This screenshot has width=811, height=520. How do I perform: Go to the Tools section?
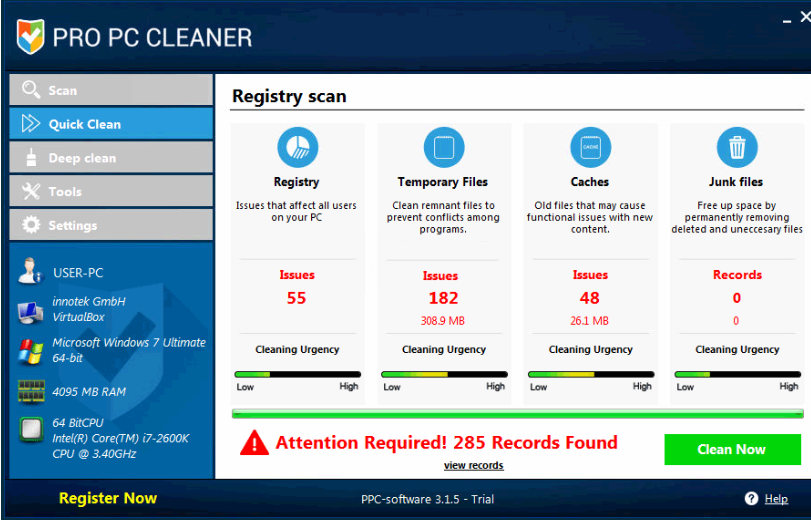pyautogui.click(x=111, y=191)
